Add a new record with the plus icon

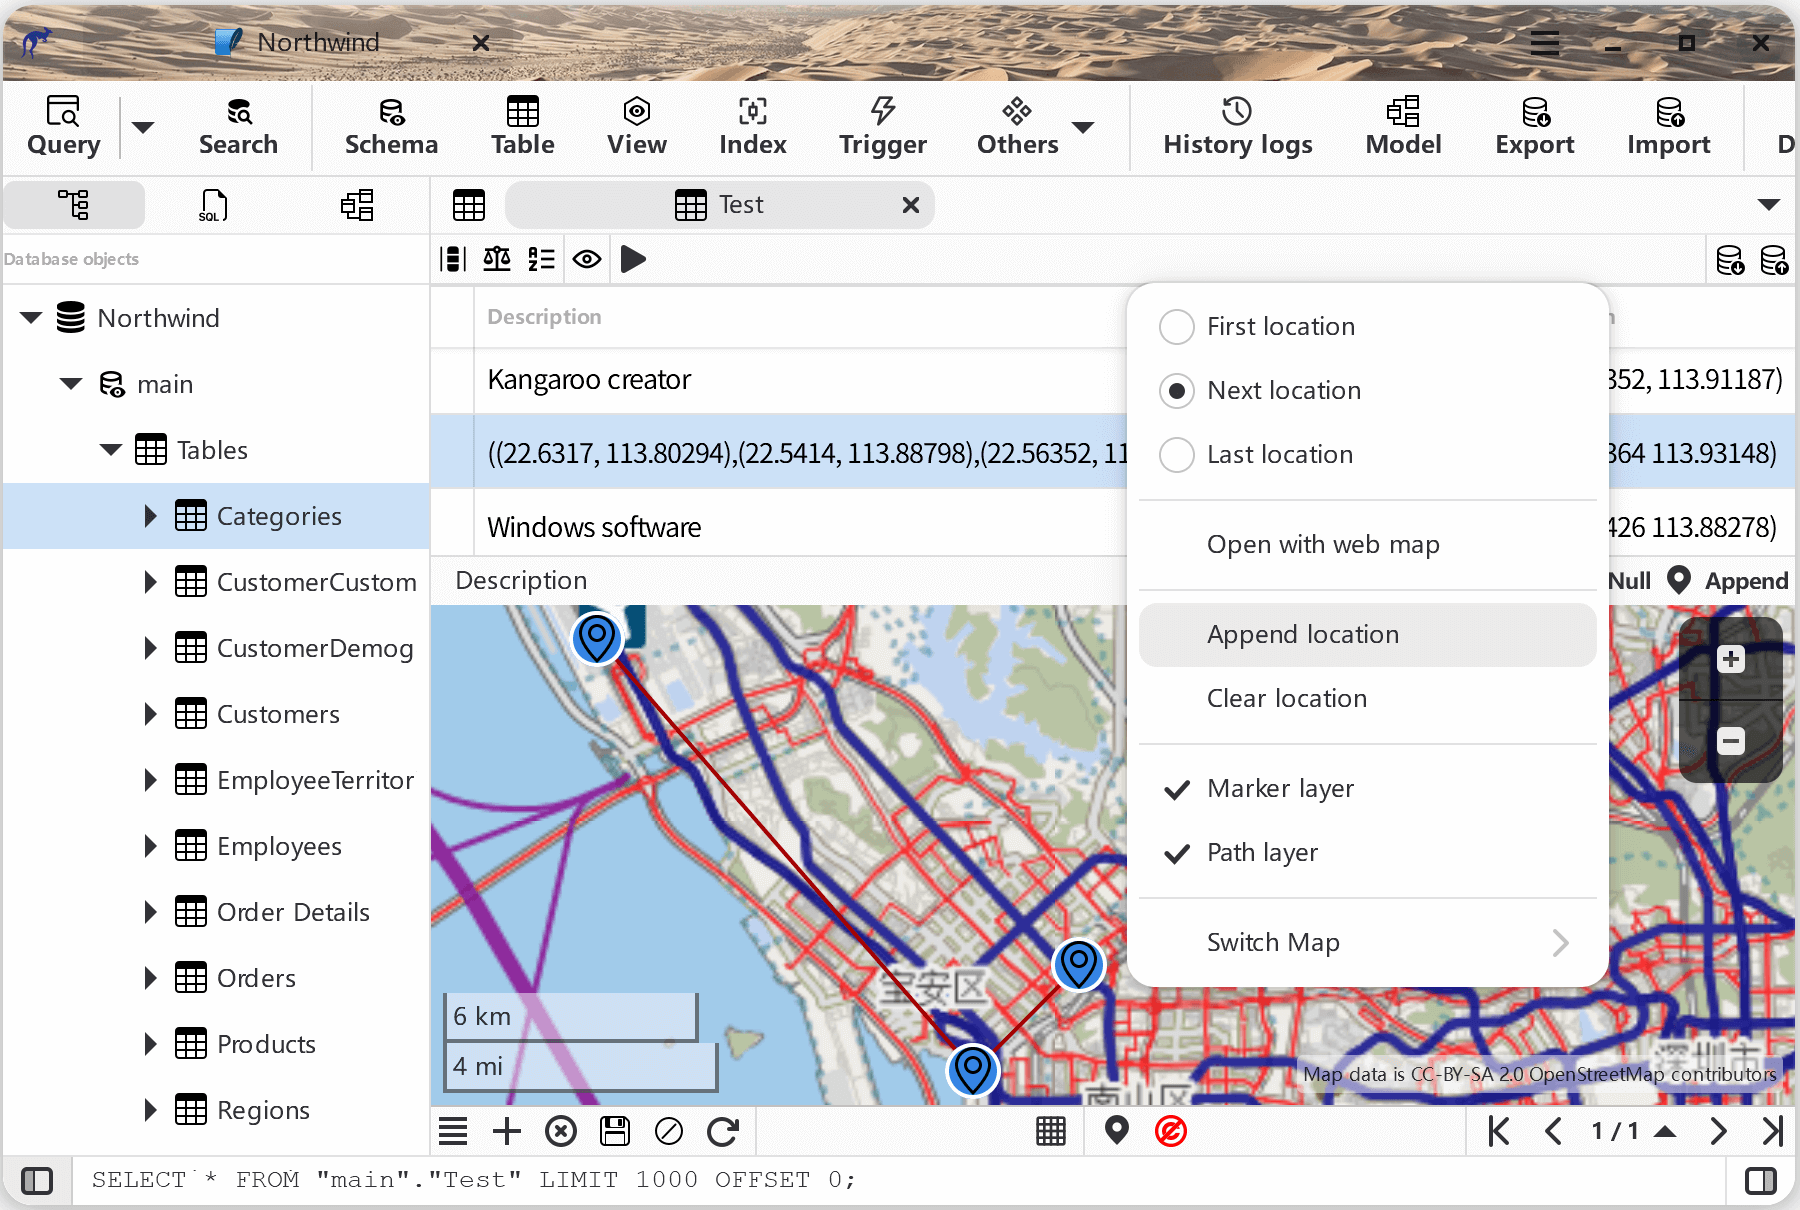coord(507,1131)
